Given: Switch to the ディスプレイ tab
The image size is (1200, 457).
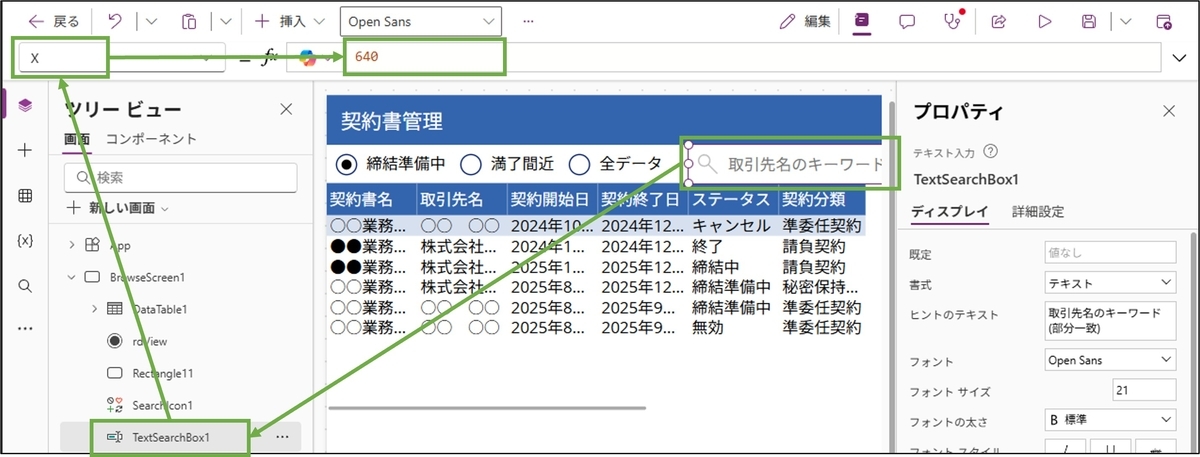Looking at the screenshot, I should tap(950, 211).
